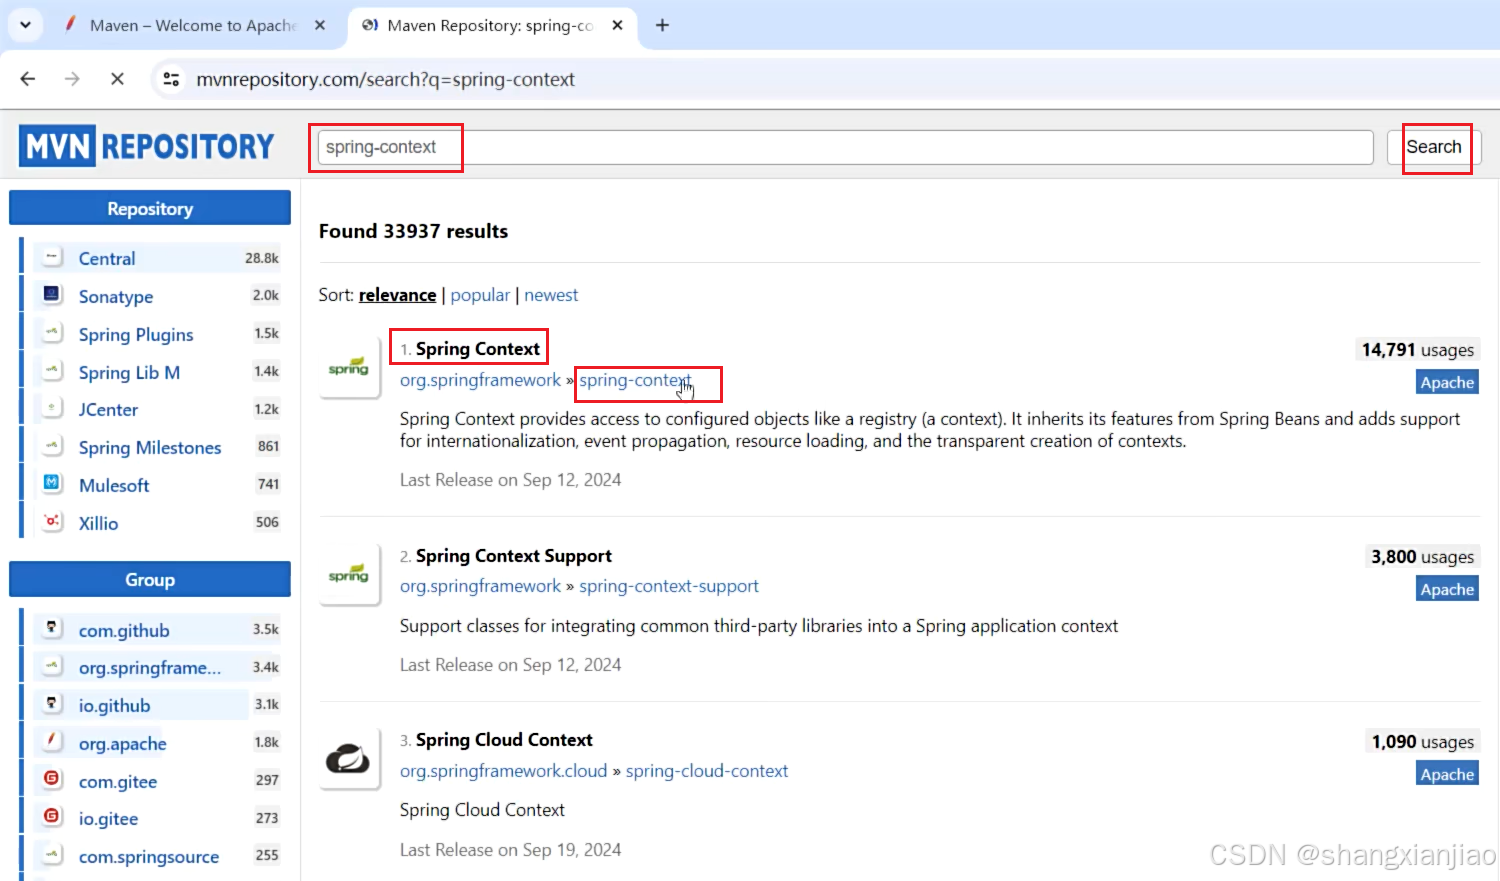The image size is (1500, 881).
Task: Click the com.gitee group icon
Action: [x=52, y=780]
